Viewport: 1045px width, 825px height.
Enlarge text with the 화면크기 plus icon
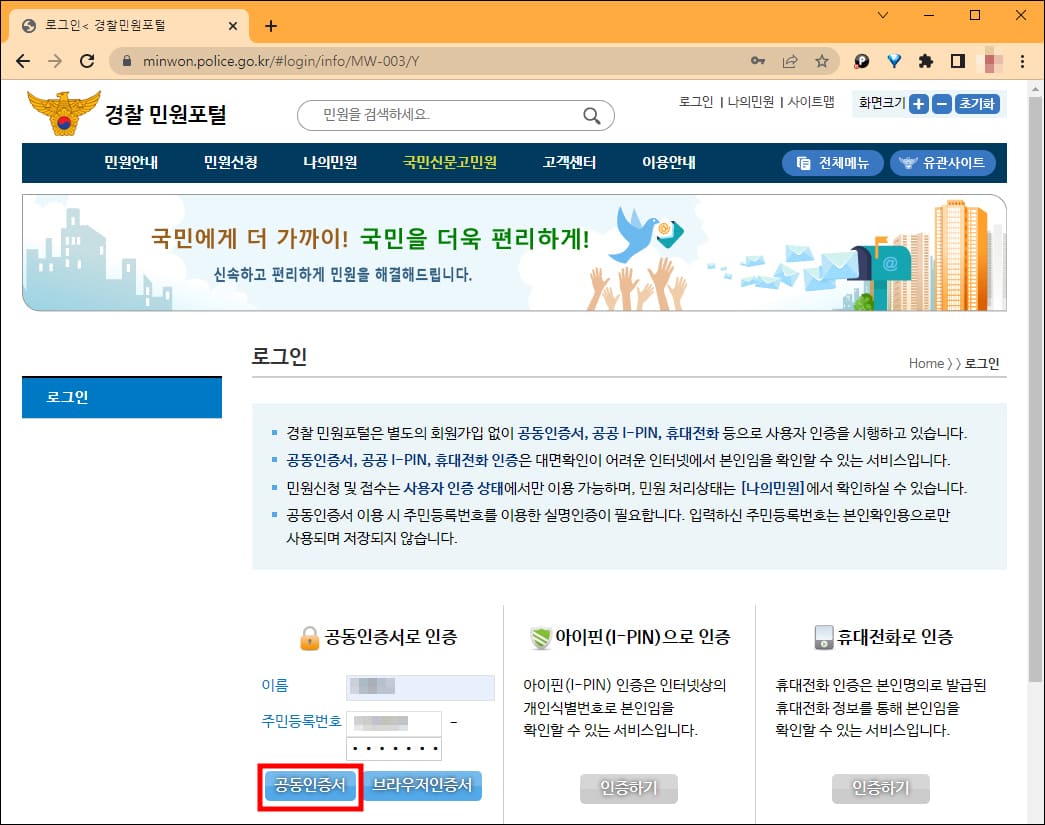click(917, 103)
